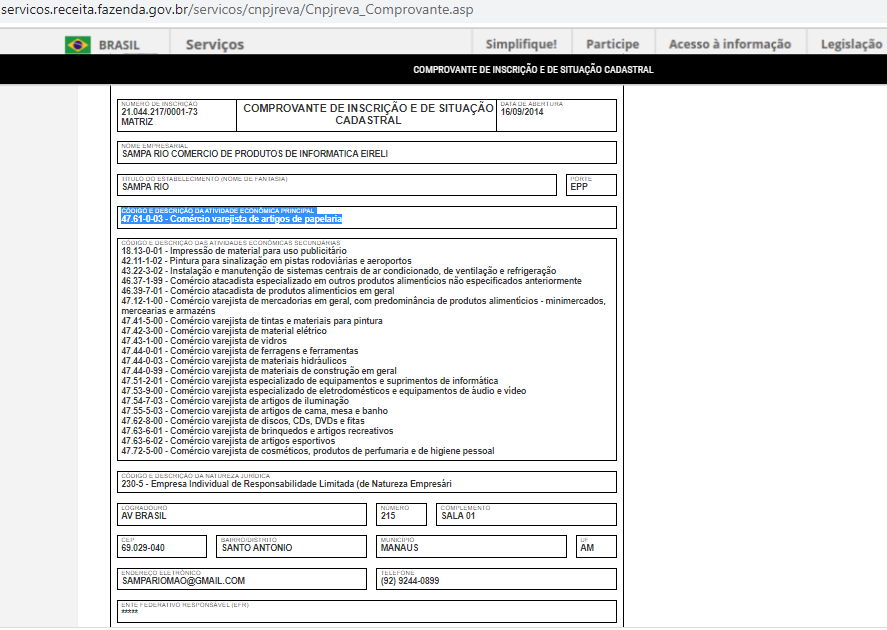Click the black bar page title

(533, 70)
